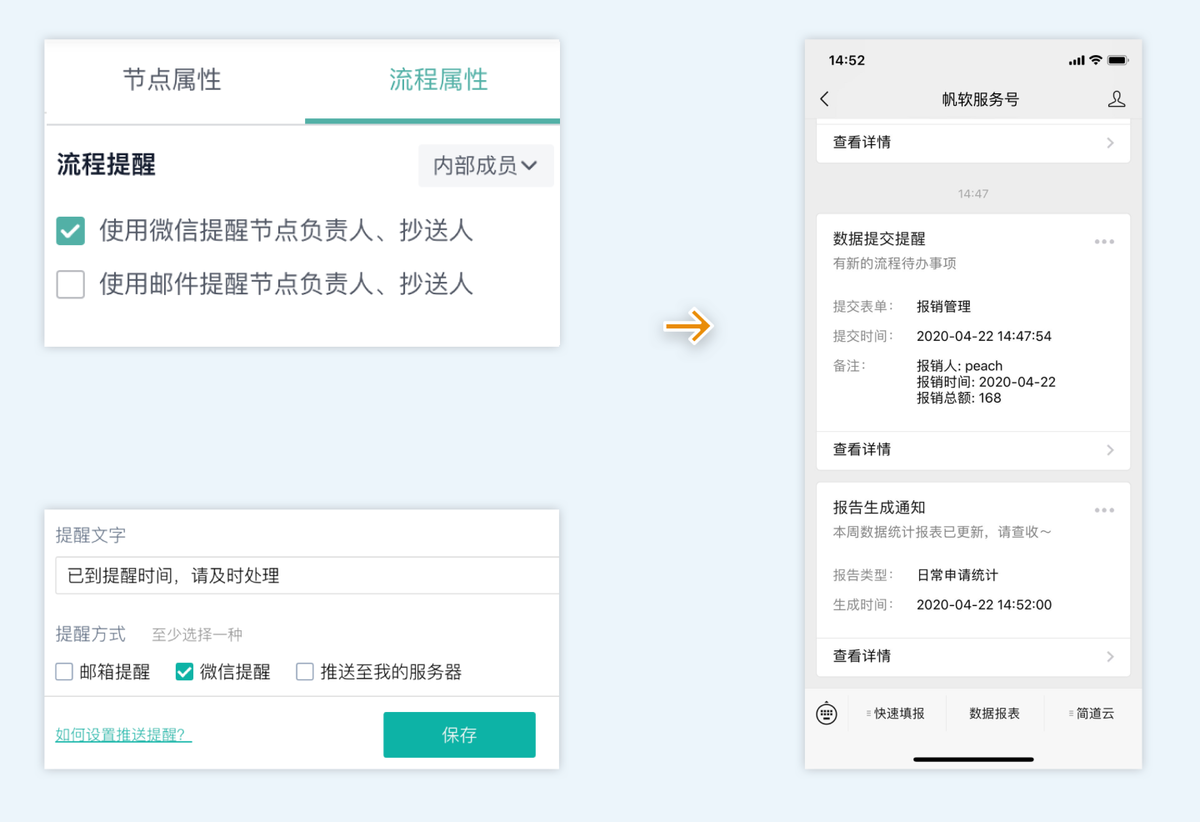This screenshot has width=1200, height=822.
Task: Enable 推送至我的服务器 option
Action: [x=304, y=671]
